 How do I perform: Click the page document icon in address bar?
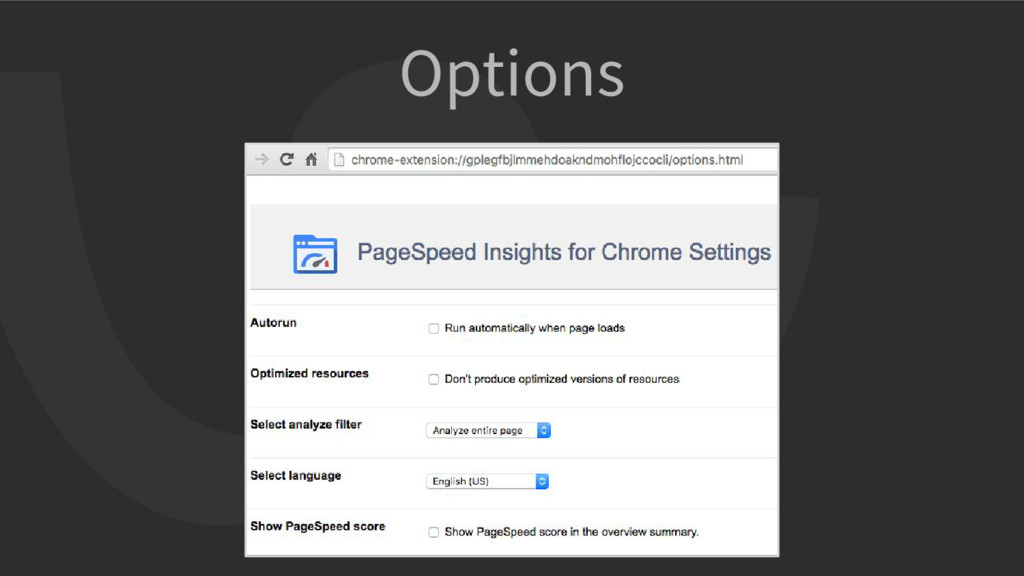point(338,160)
